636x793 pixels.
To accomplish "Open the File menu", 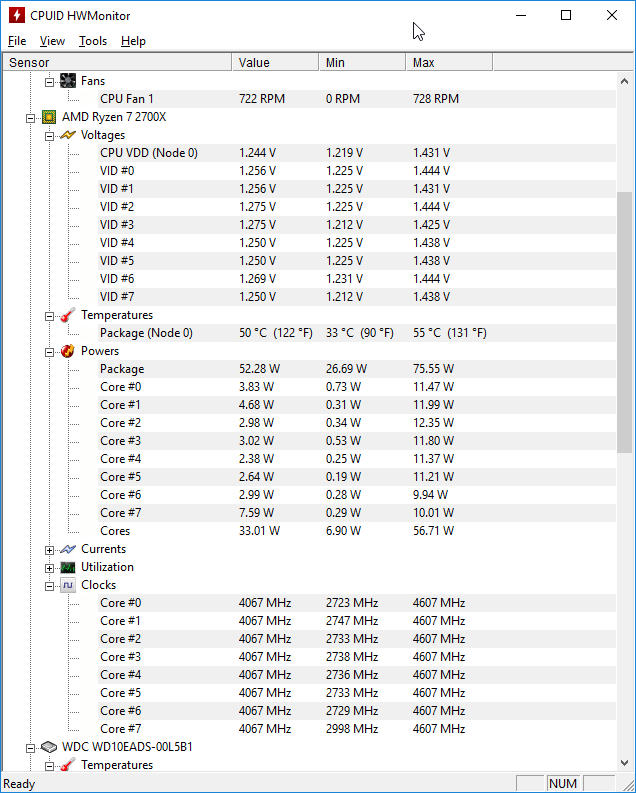I will coord(17,41).
